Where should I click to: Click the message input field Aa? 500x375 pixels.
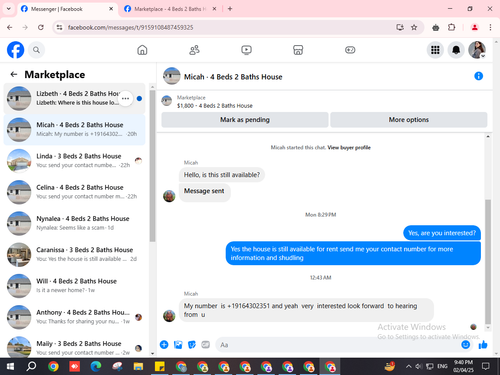pyautogui.click(x=338, y=345)
